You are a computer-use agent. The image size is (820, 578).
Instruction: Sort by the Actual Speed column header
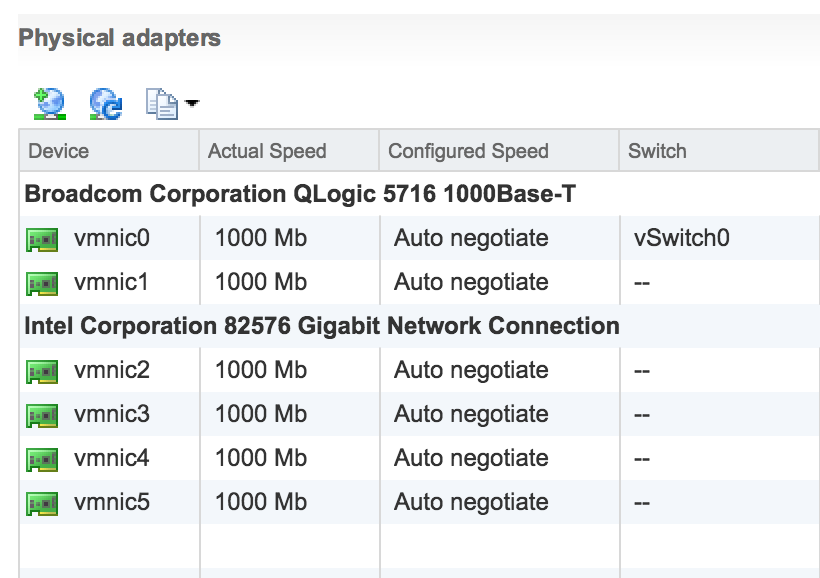tap(289, 151)
